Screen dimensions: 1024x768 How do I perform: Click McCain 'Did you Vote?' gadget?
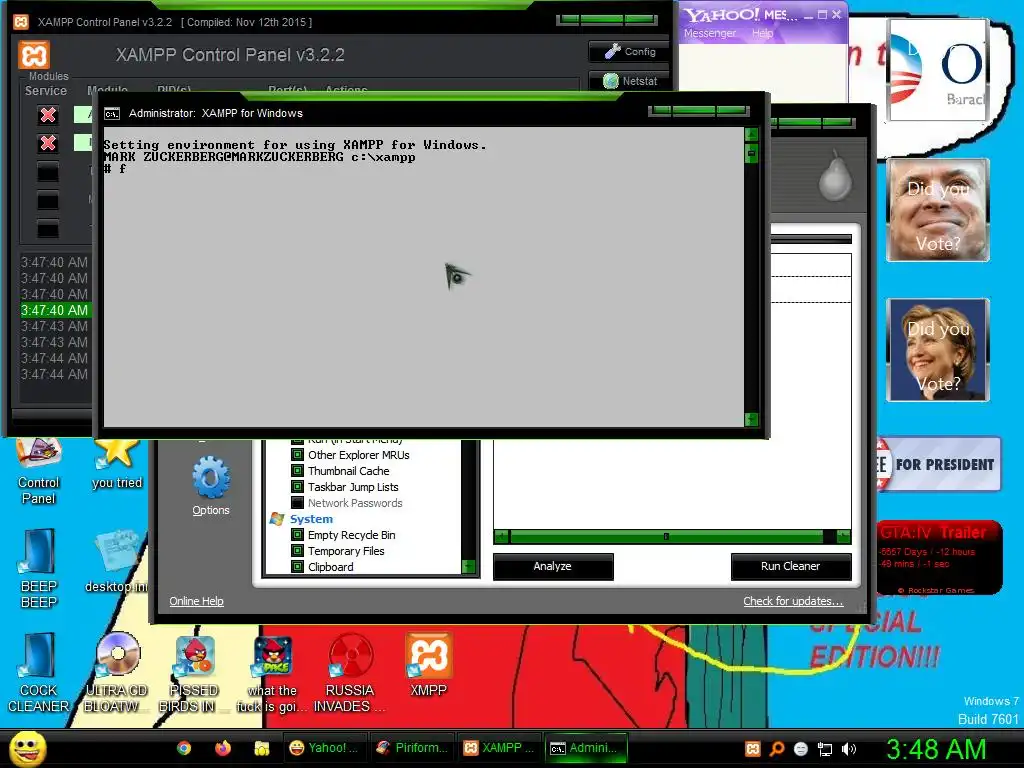coord(938,210)
